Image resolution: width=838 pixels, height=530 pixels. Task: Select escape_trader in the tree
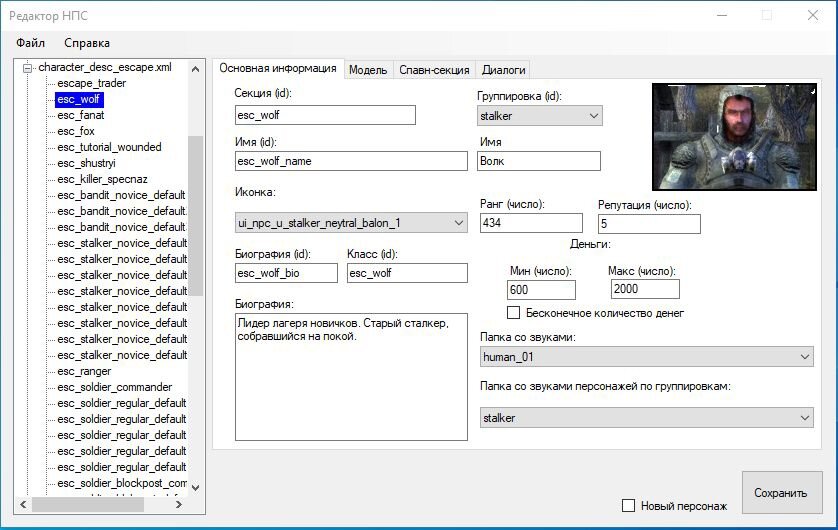pos(91,83)
